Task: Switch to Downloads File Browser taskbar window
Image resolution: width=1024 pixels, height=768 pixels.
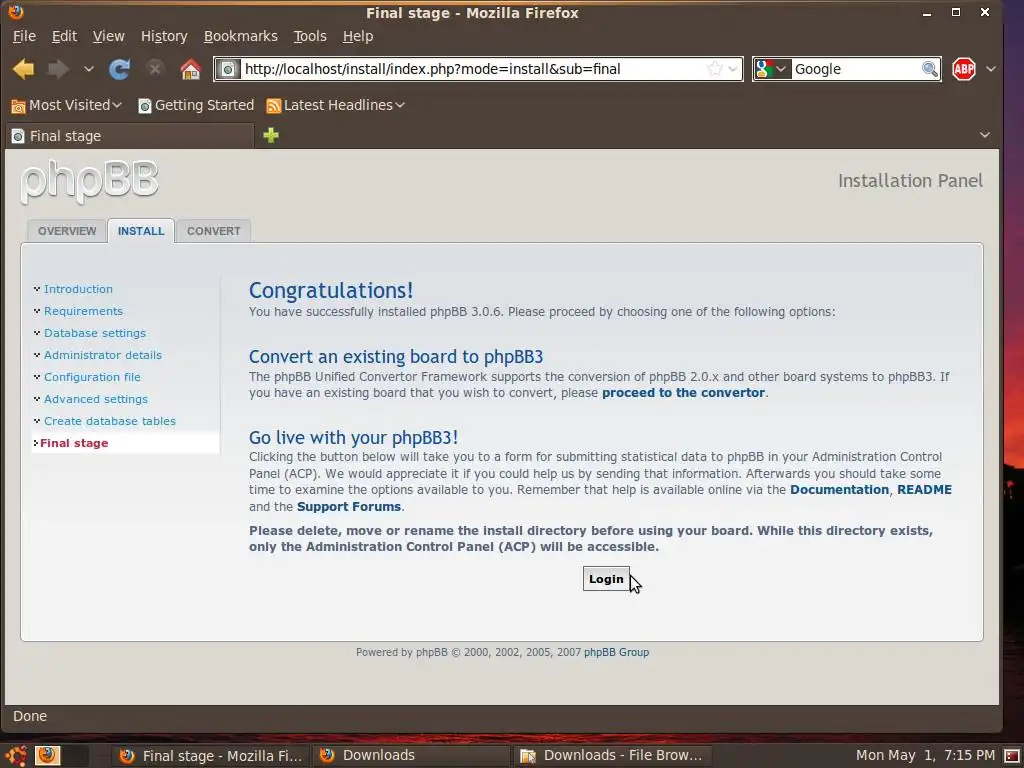Action: (x=612, y=756)
